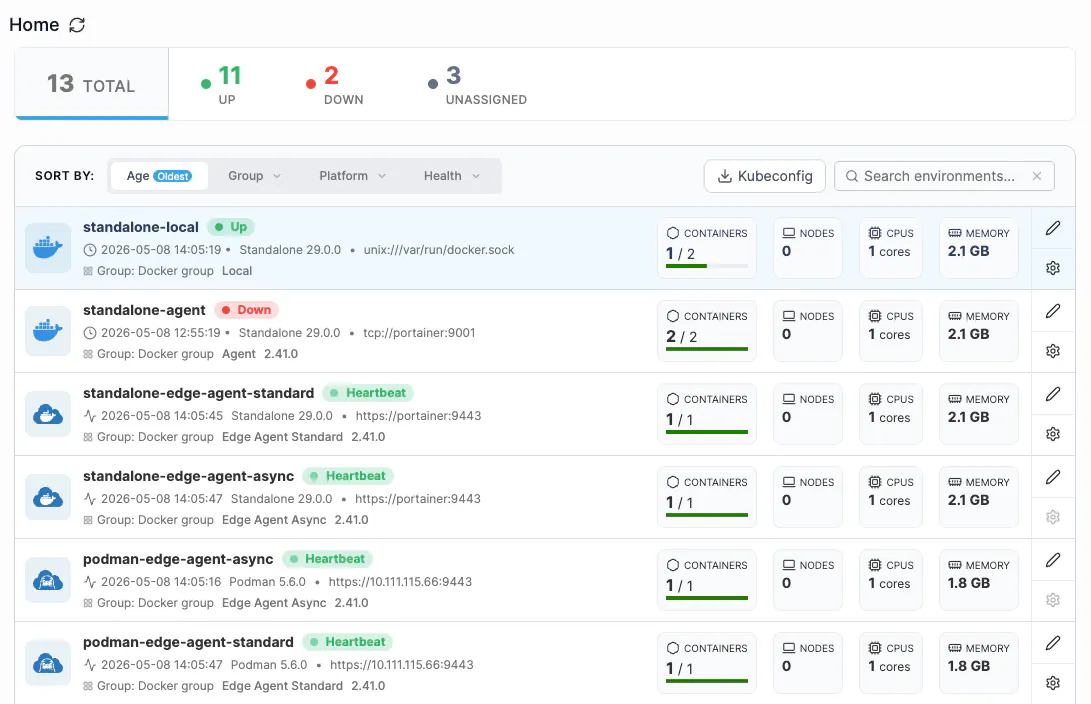1091x704 pixels.
Task: Open the standalone-edge-agent-async environment
Action: 189,476
